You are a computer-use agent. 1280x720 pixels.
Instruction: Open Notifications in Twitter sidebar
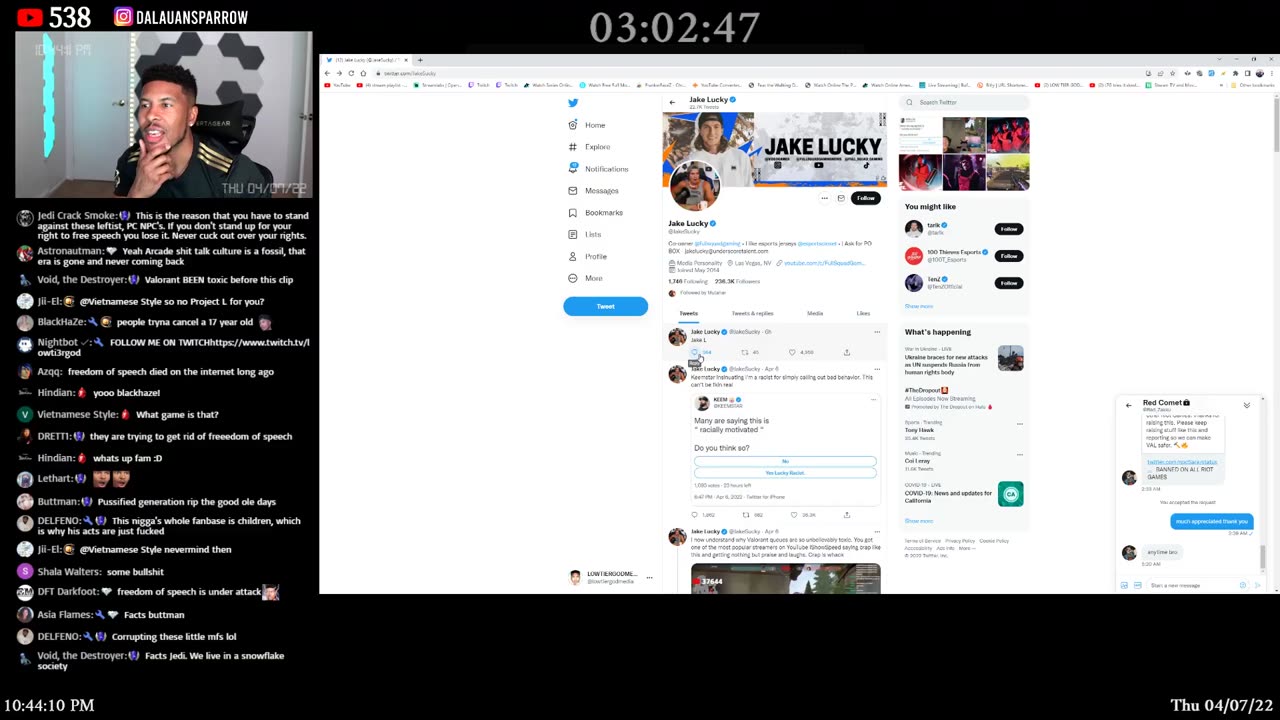point(598,169)
